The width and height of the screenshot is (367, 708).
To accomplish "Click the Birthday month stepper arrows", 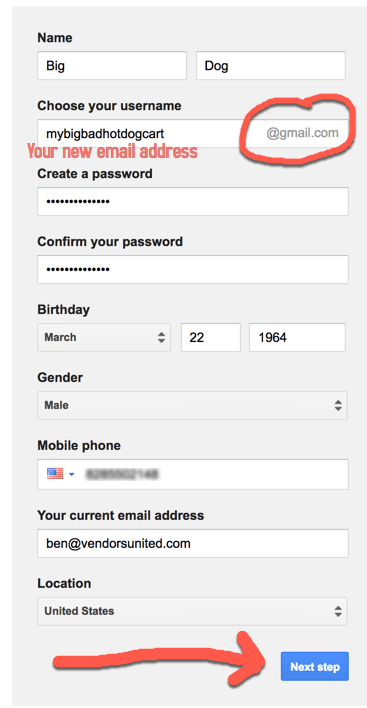I will click(x=161, y=337).
